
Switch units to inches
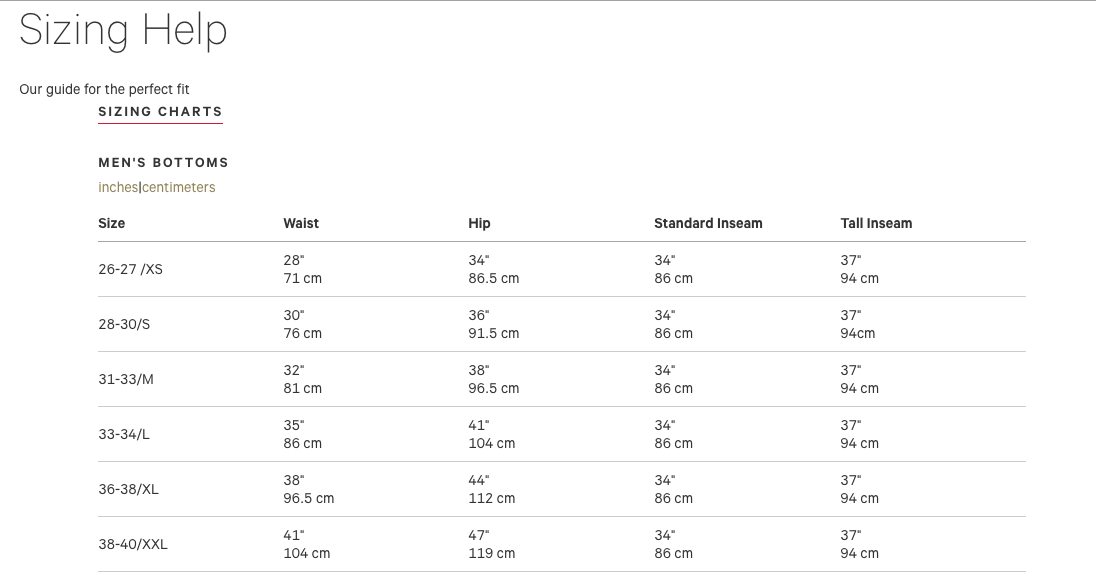(x=118, y=187)
